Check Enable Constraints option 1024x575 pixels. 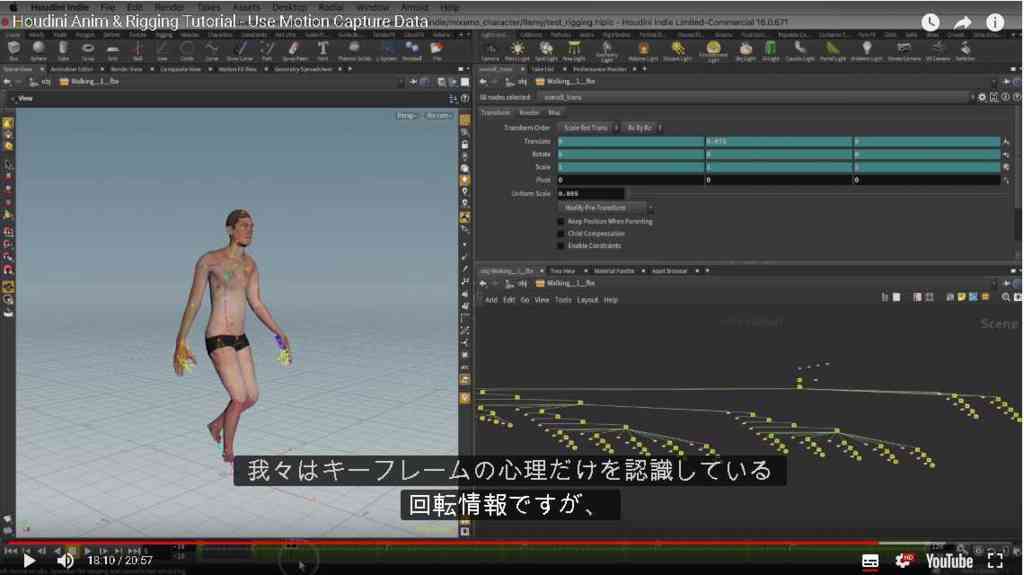(x=561, y=246)
